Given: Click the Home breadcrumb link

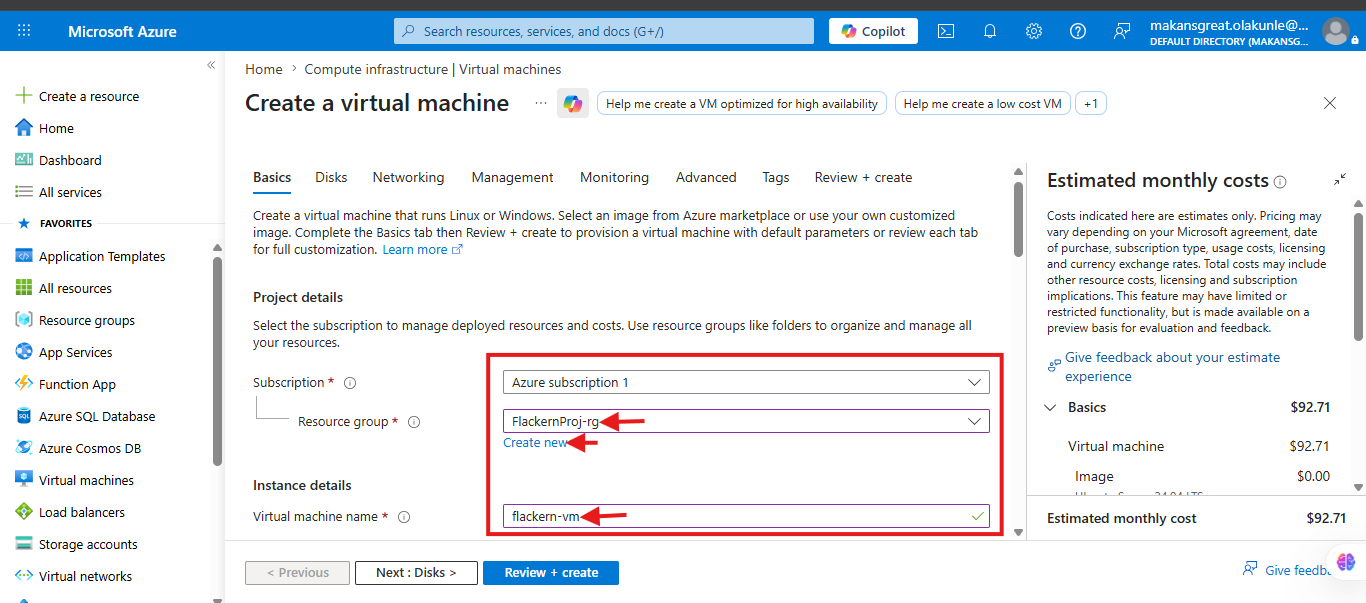Looking at the screenshot, I should point(264,69).
